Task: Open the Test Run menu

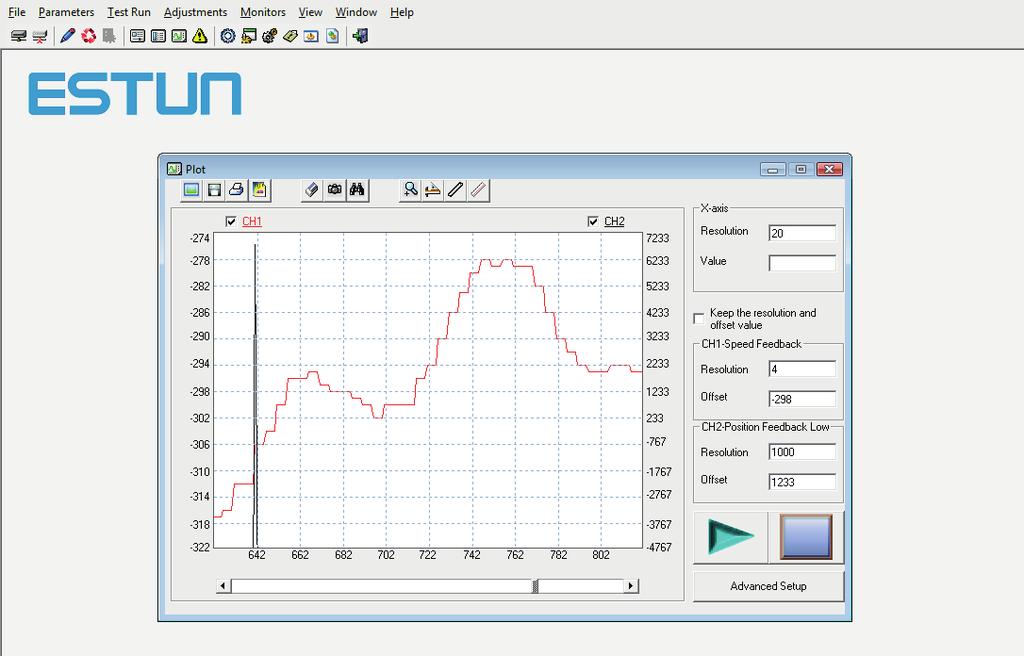Action: click(x=129, y=12)
